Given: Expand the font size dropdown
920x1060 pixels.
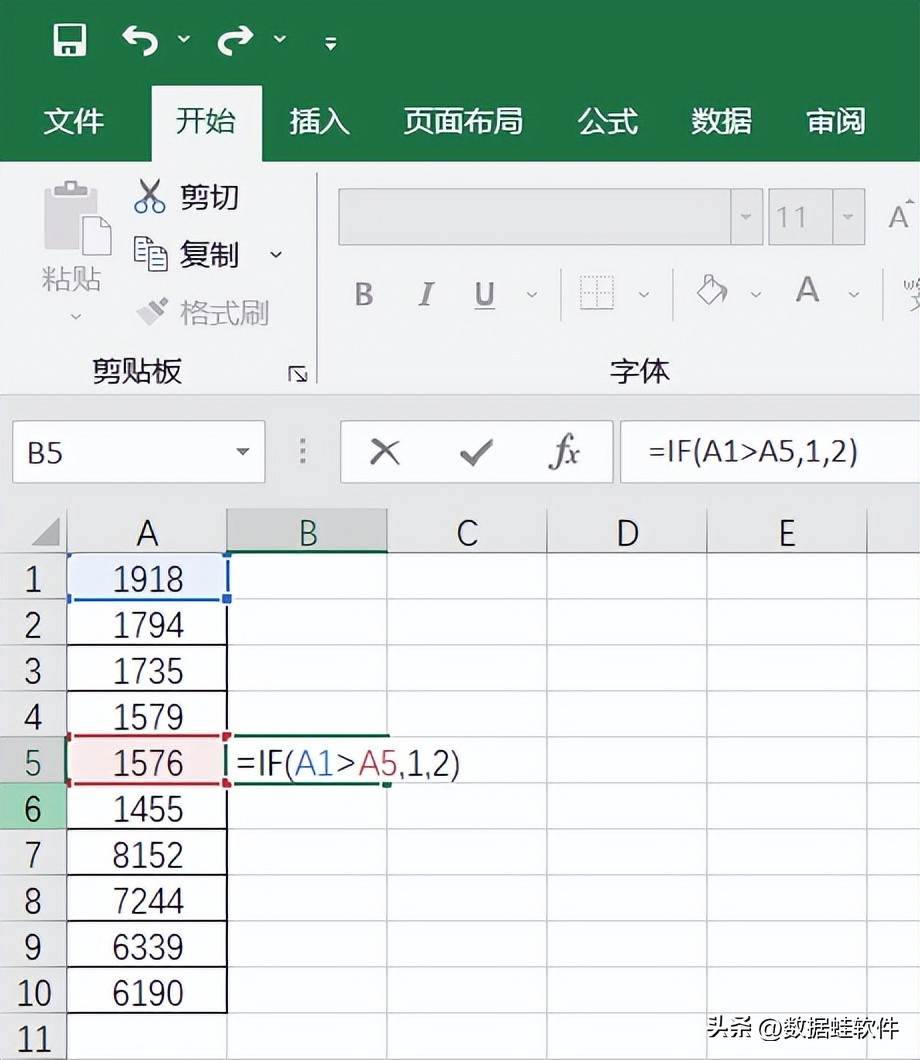Looking at the screenshot, I should 848,217.
